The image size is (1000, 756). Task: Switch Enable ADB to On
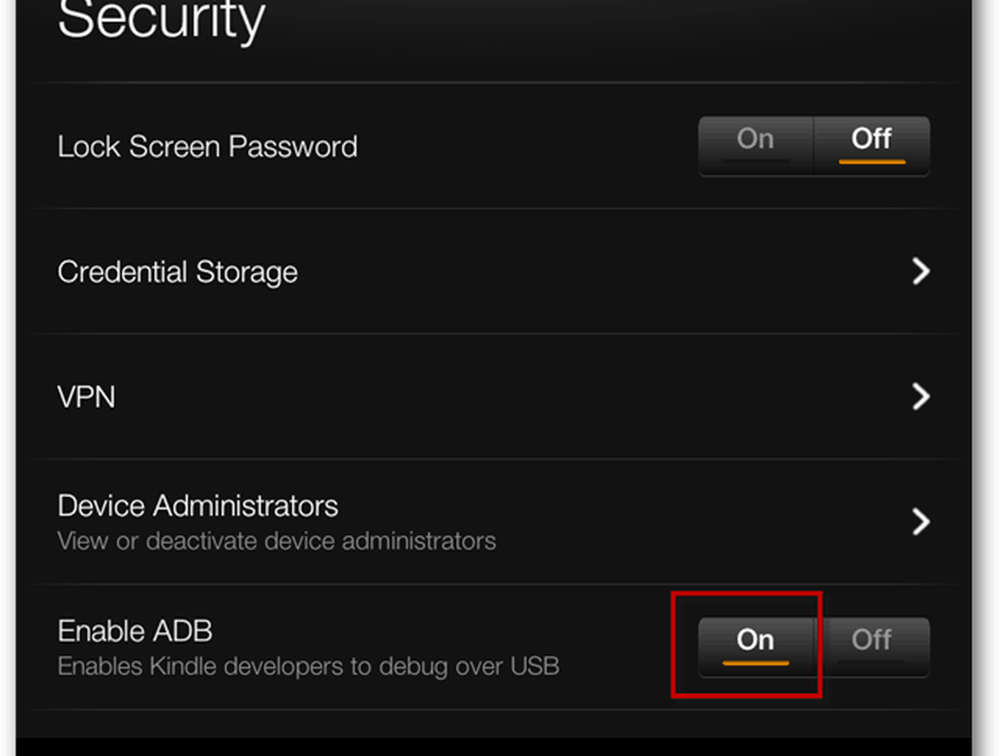(x=755, y=640)
